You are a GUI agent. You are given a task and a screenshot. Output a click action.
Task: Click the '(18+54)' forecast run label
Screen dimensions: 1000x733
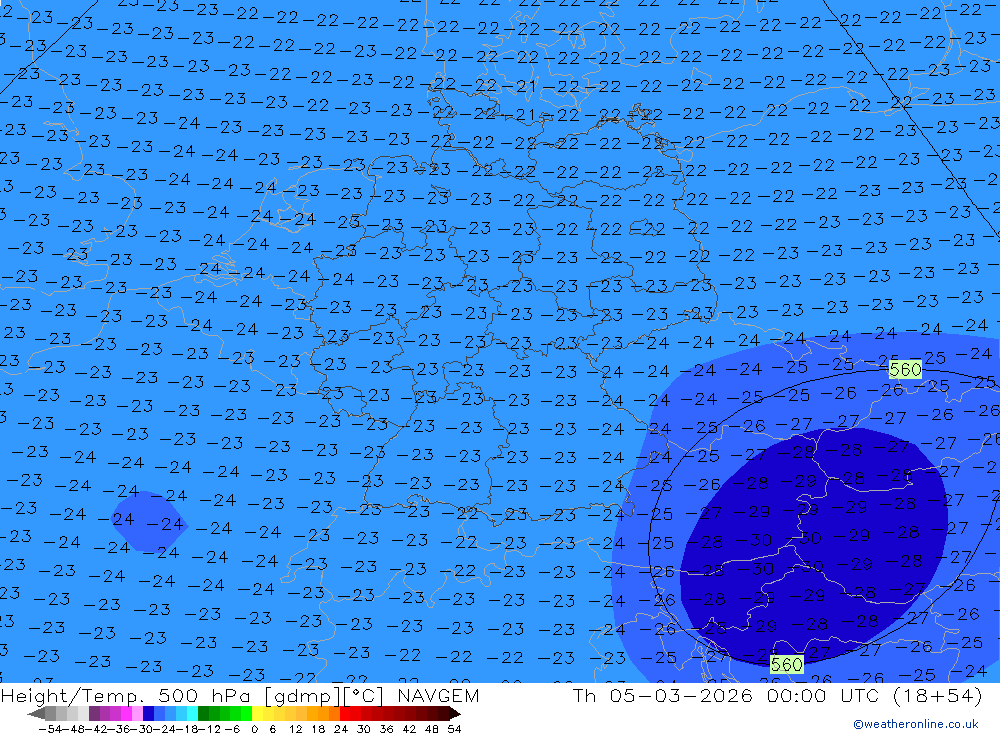click(938, 695)
